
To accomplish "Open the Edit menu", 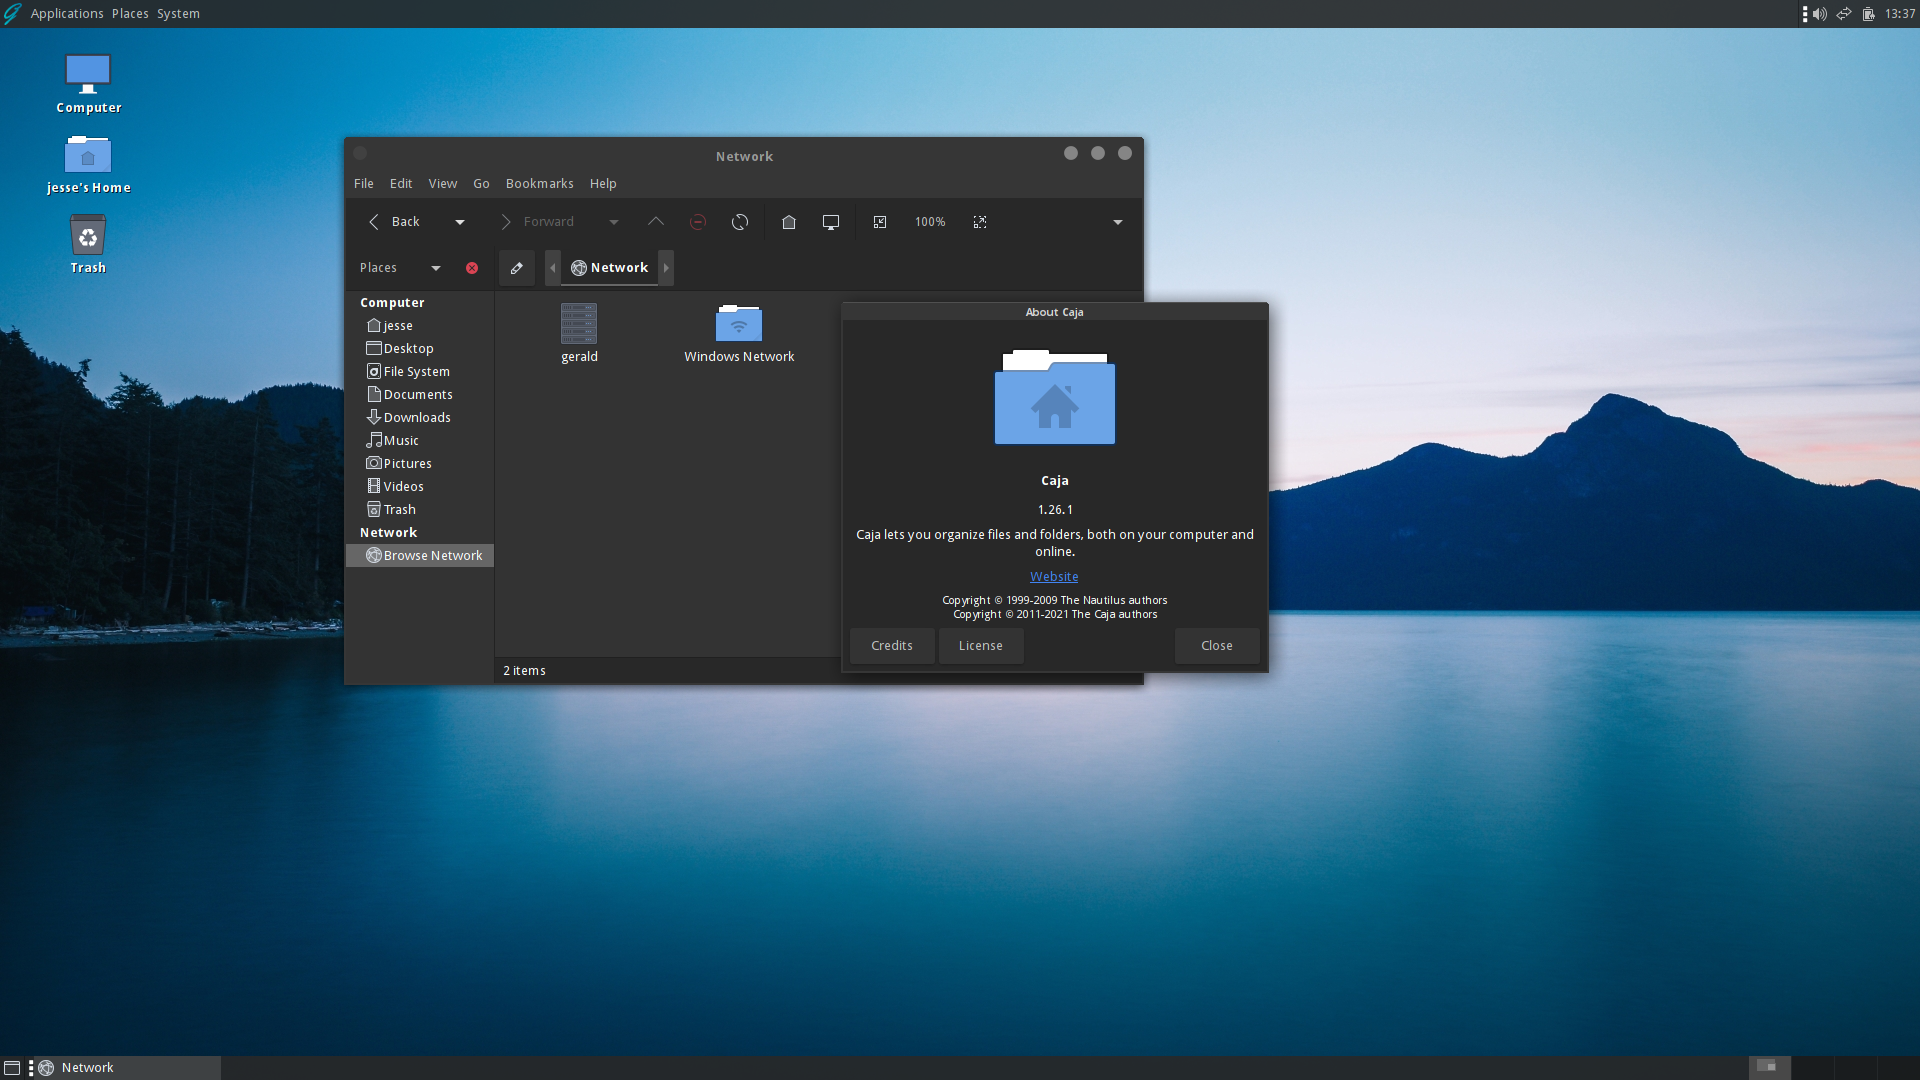I will (401, 184).
